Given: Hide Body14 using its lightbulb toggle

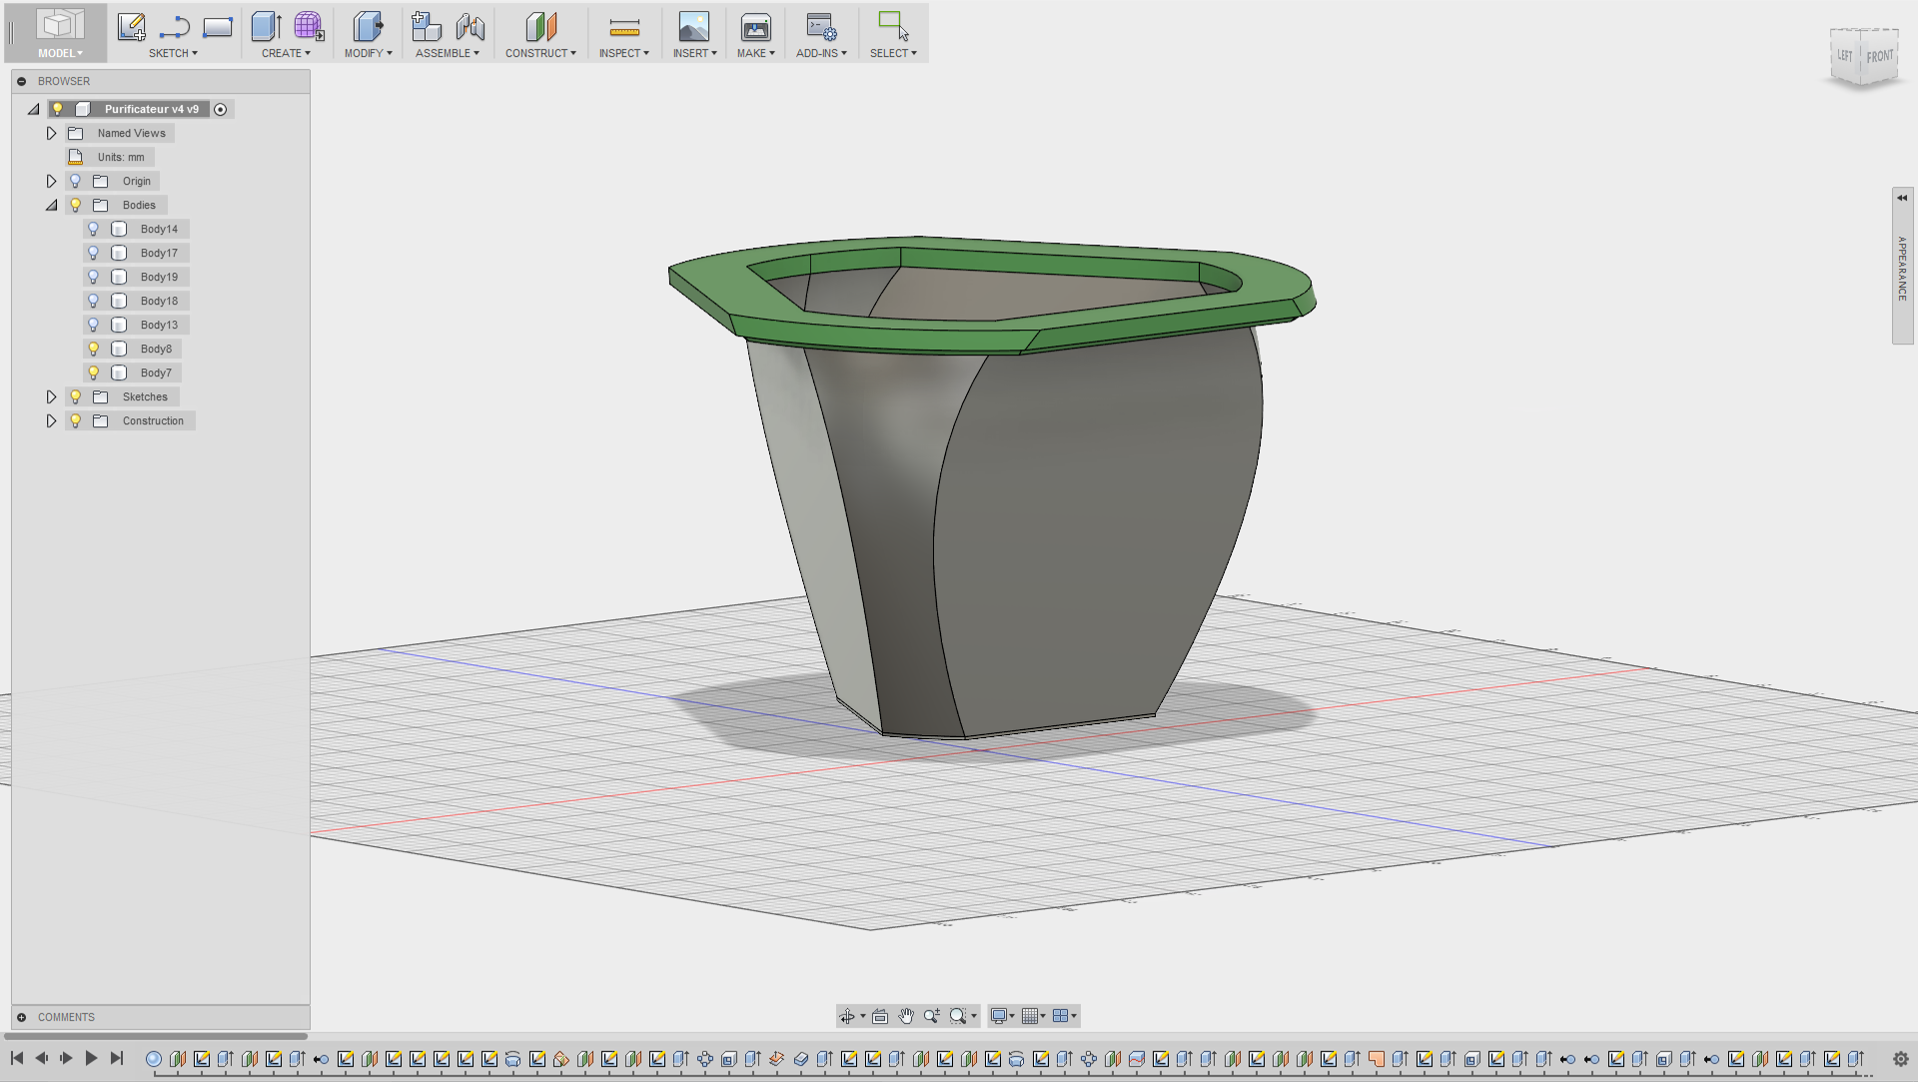Looking at the screenshot, I should coord(93,228).
